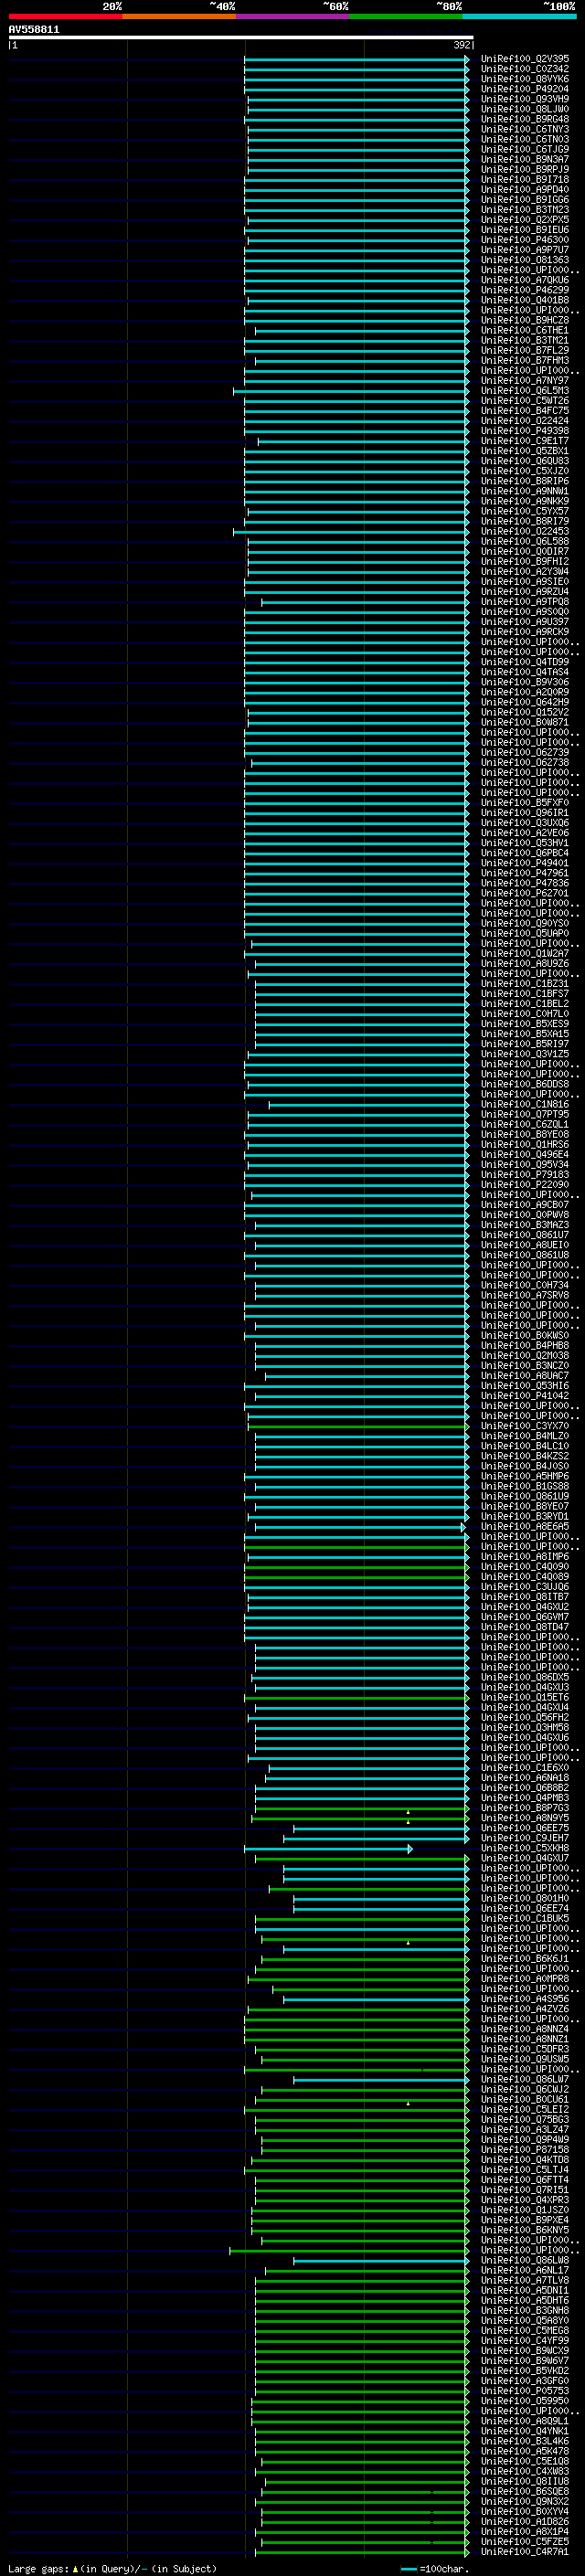Click hit label UniRef100_Q7RI51
Image resolution: width=585 pixels, height=2576 pixels.
pyautogui.click(x=524, y=2190)
